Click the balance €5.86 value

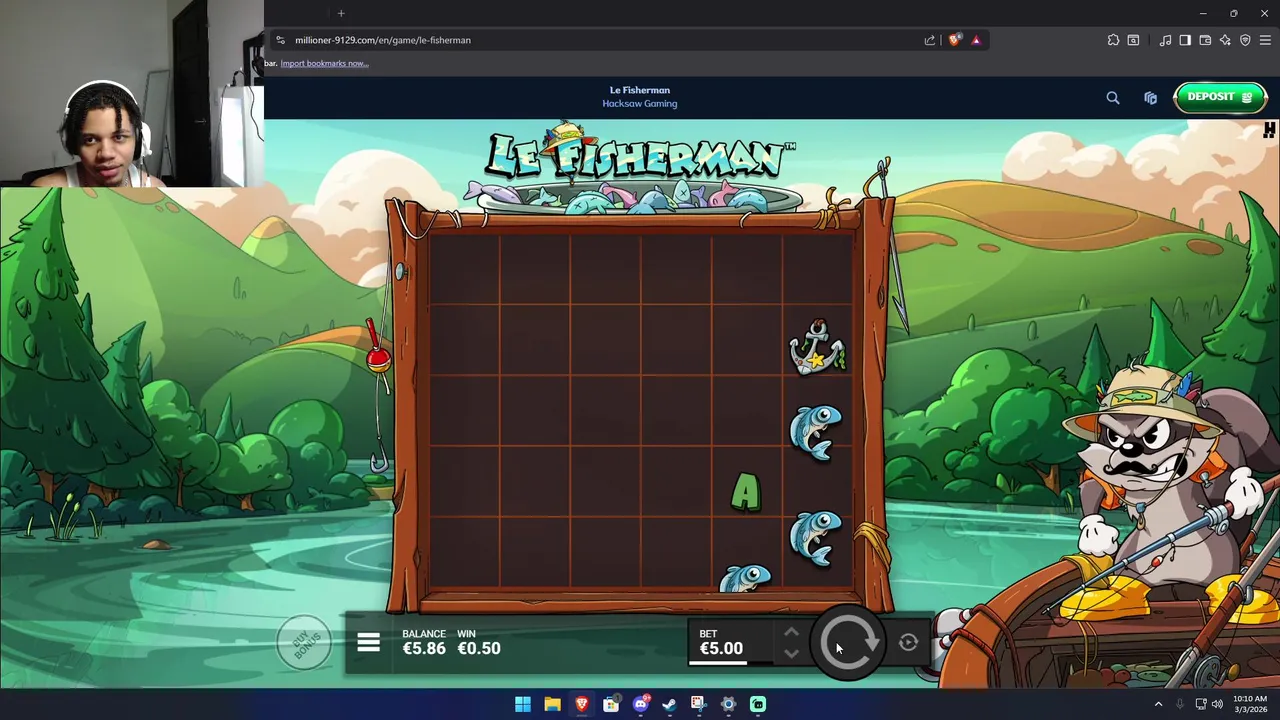(424, 648)
